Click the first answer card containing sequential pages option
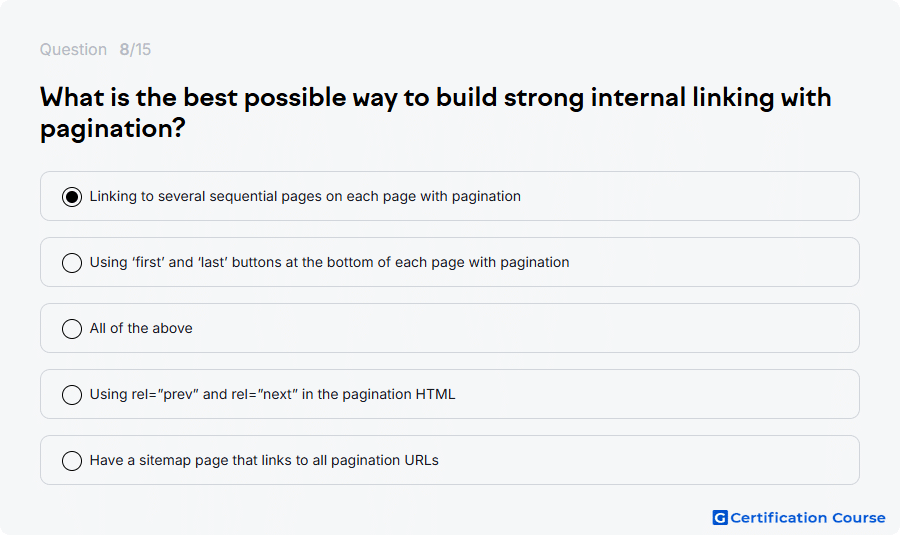The width and height of the screenshot is (900, 535). (450, 196)
